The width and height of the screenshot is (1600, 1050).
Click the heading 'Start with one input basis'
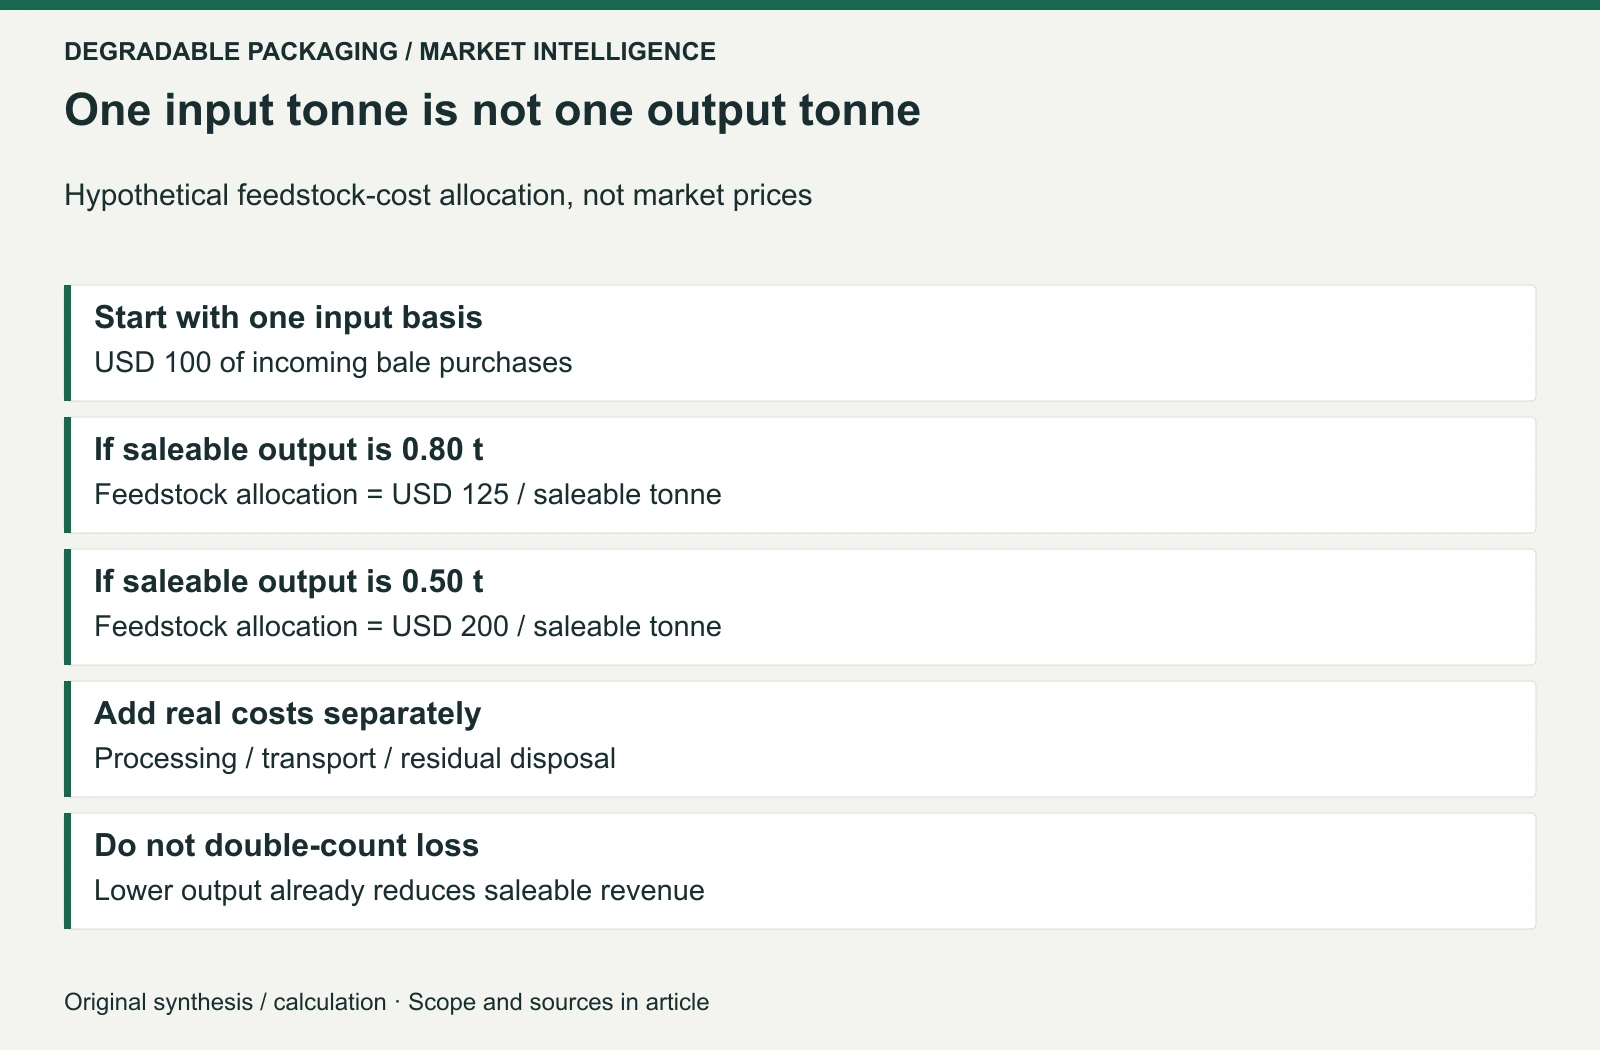[288, 317]
